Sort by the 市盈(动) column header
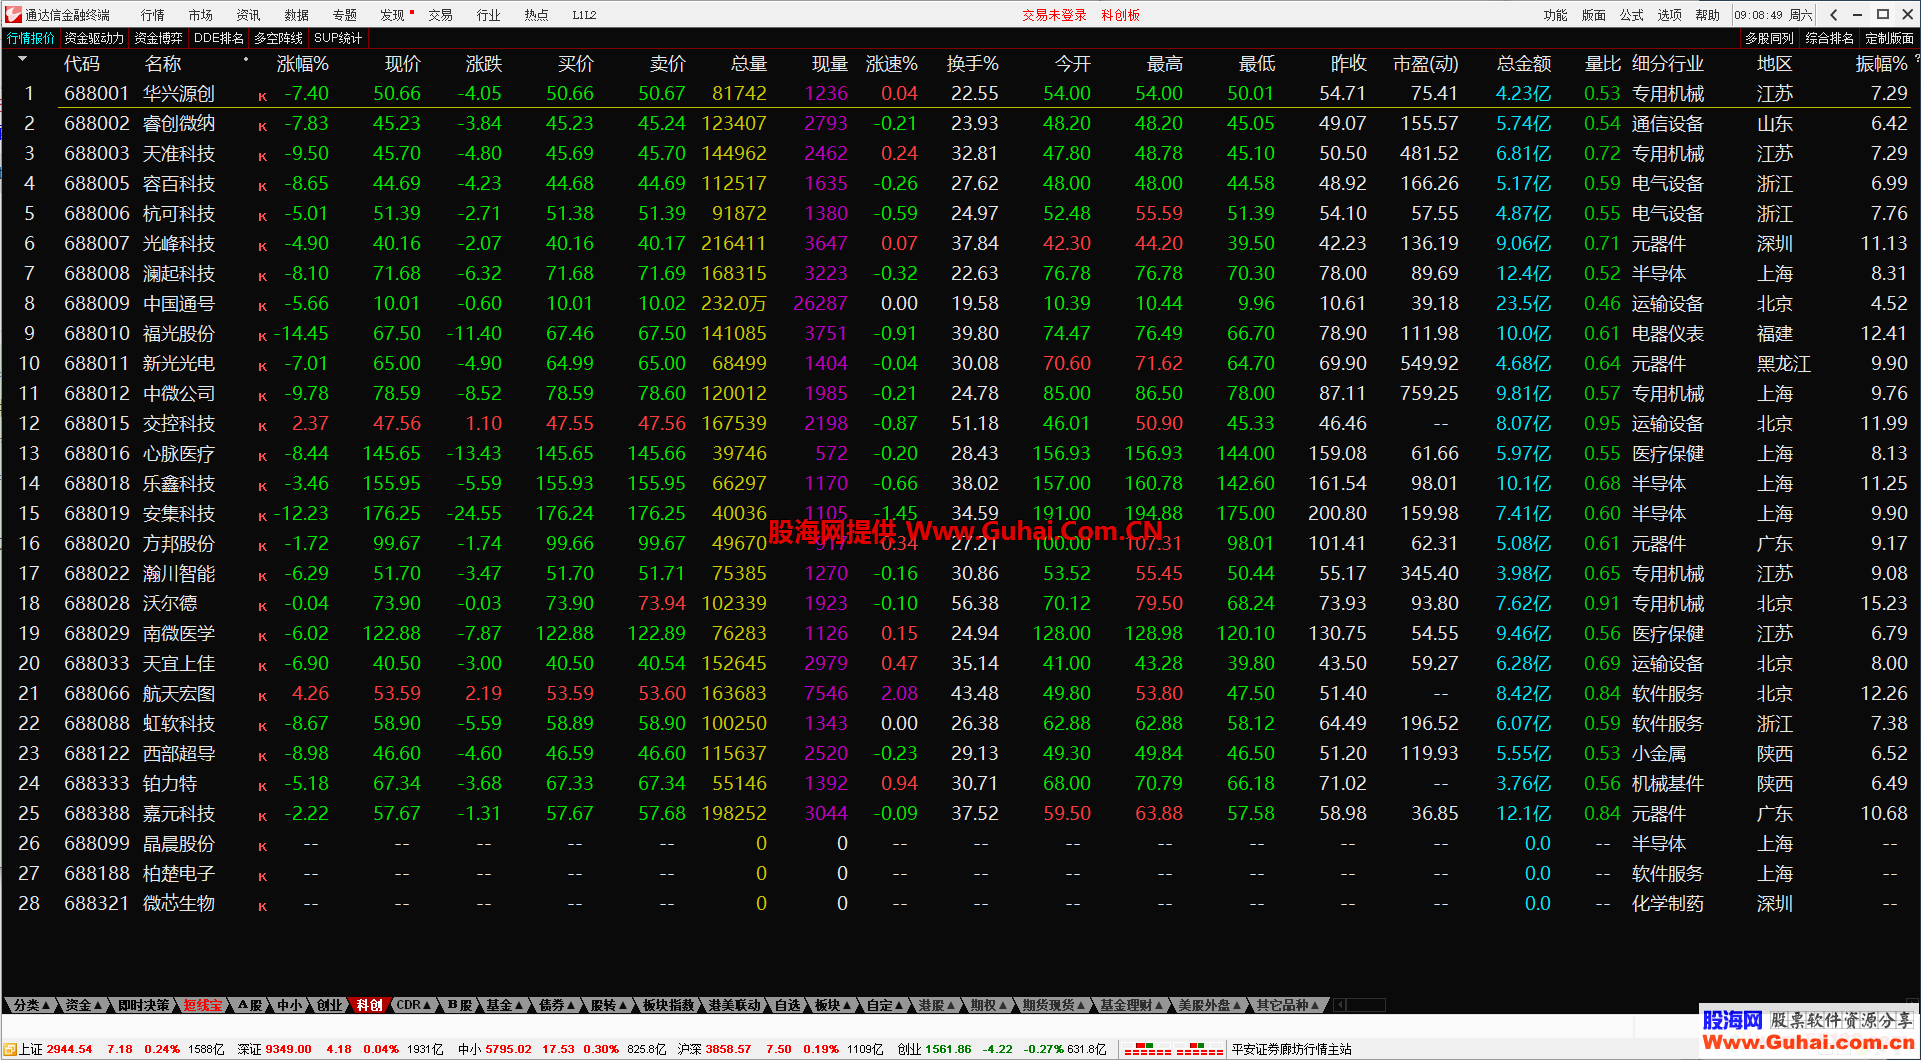This screenshot has height=1060, width=1921. click(x=1426, y=64)
